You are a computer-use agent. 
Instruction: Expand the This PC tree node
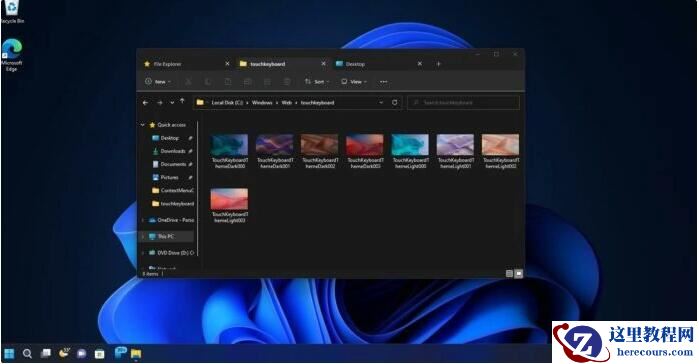point(143,237)
